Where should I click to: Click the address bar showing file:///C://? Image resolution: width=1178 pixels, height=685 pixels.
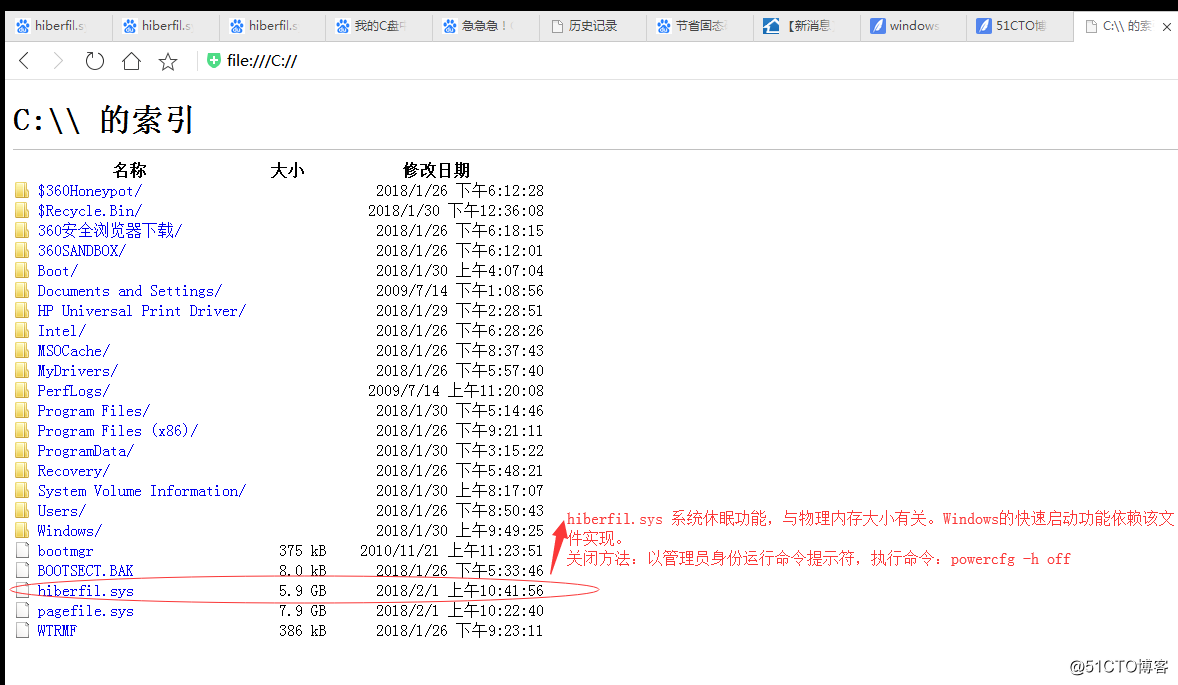click(261, 61)
